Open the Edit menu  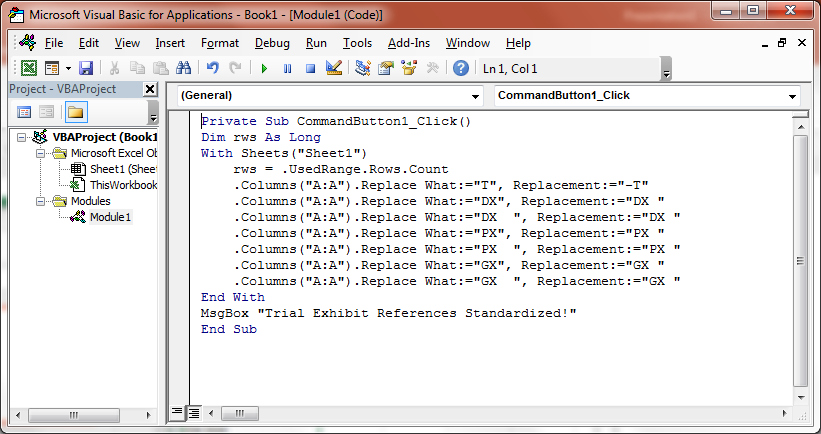[x=89, y=43]
